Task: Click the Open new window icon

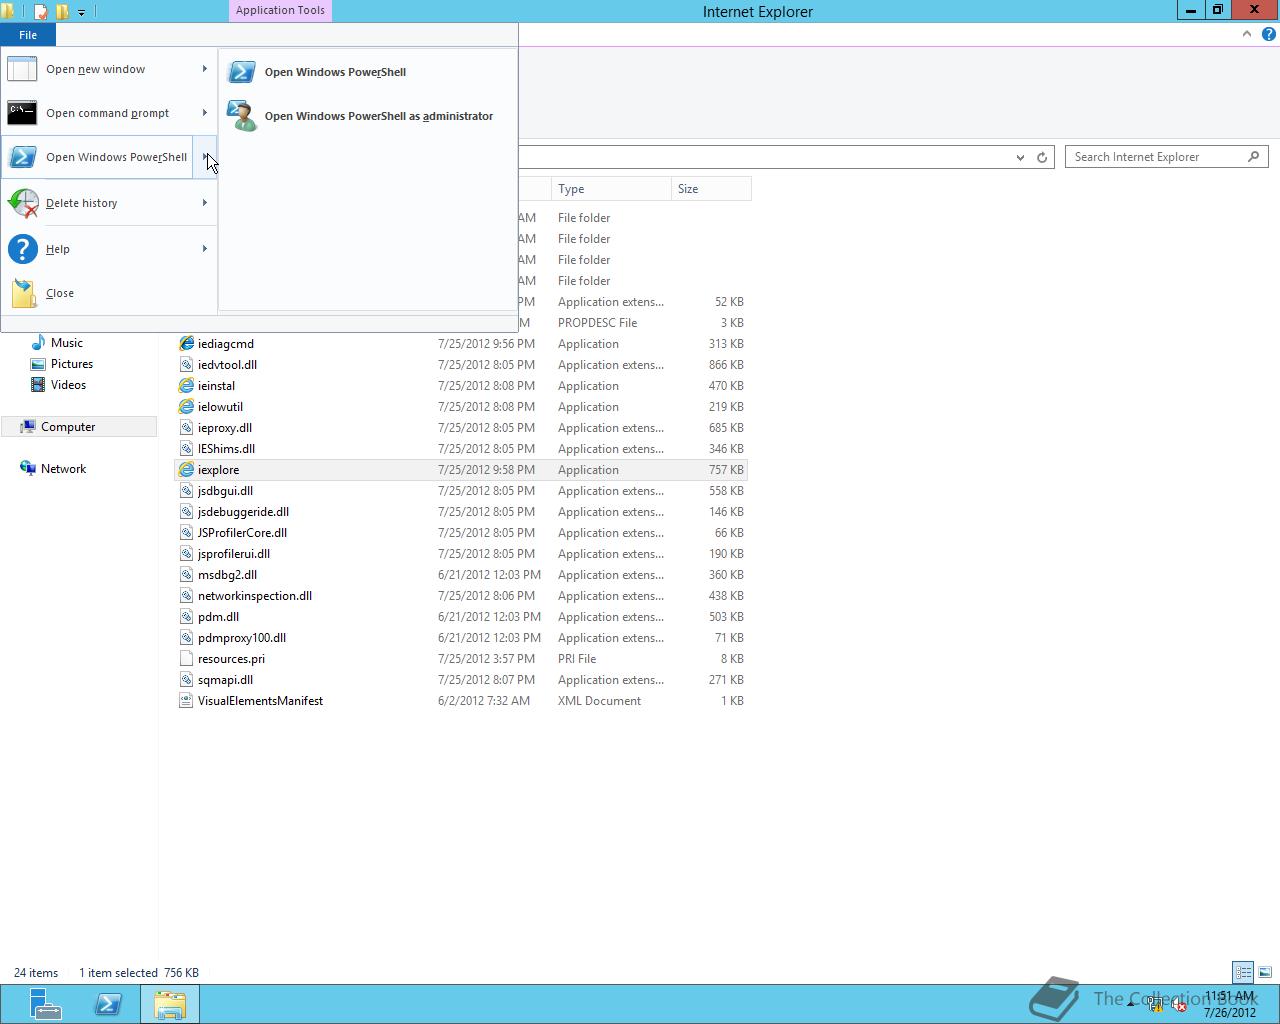Action: point(22,69)
